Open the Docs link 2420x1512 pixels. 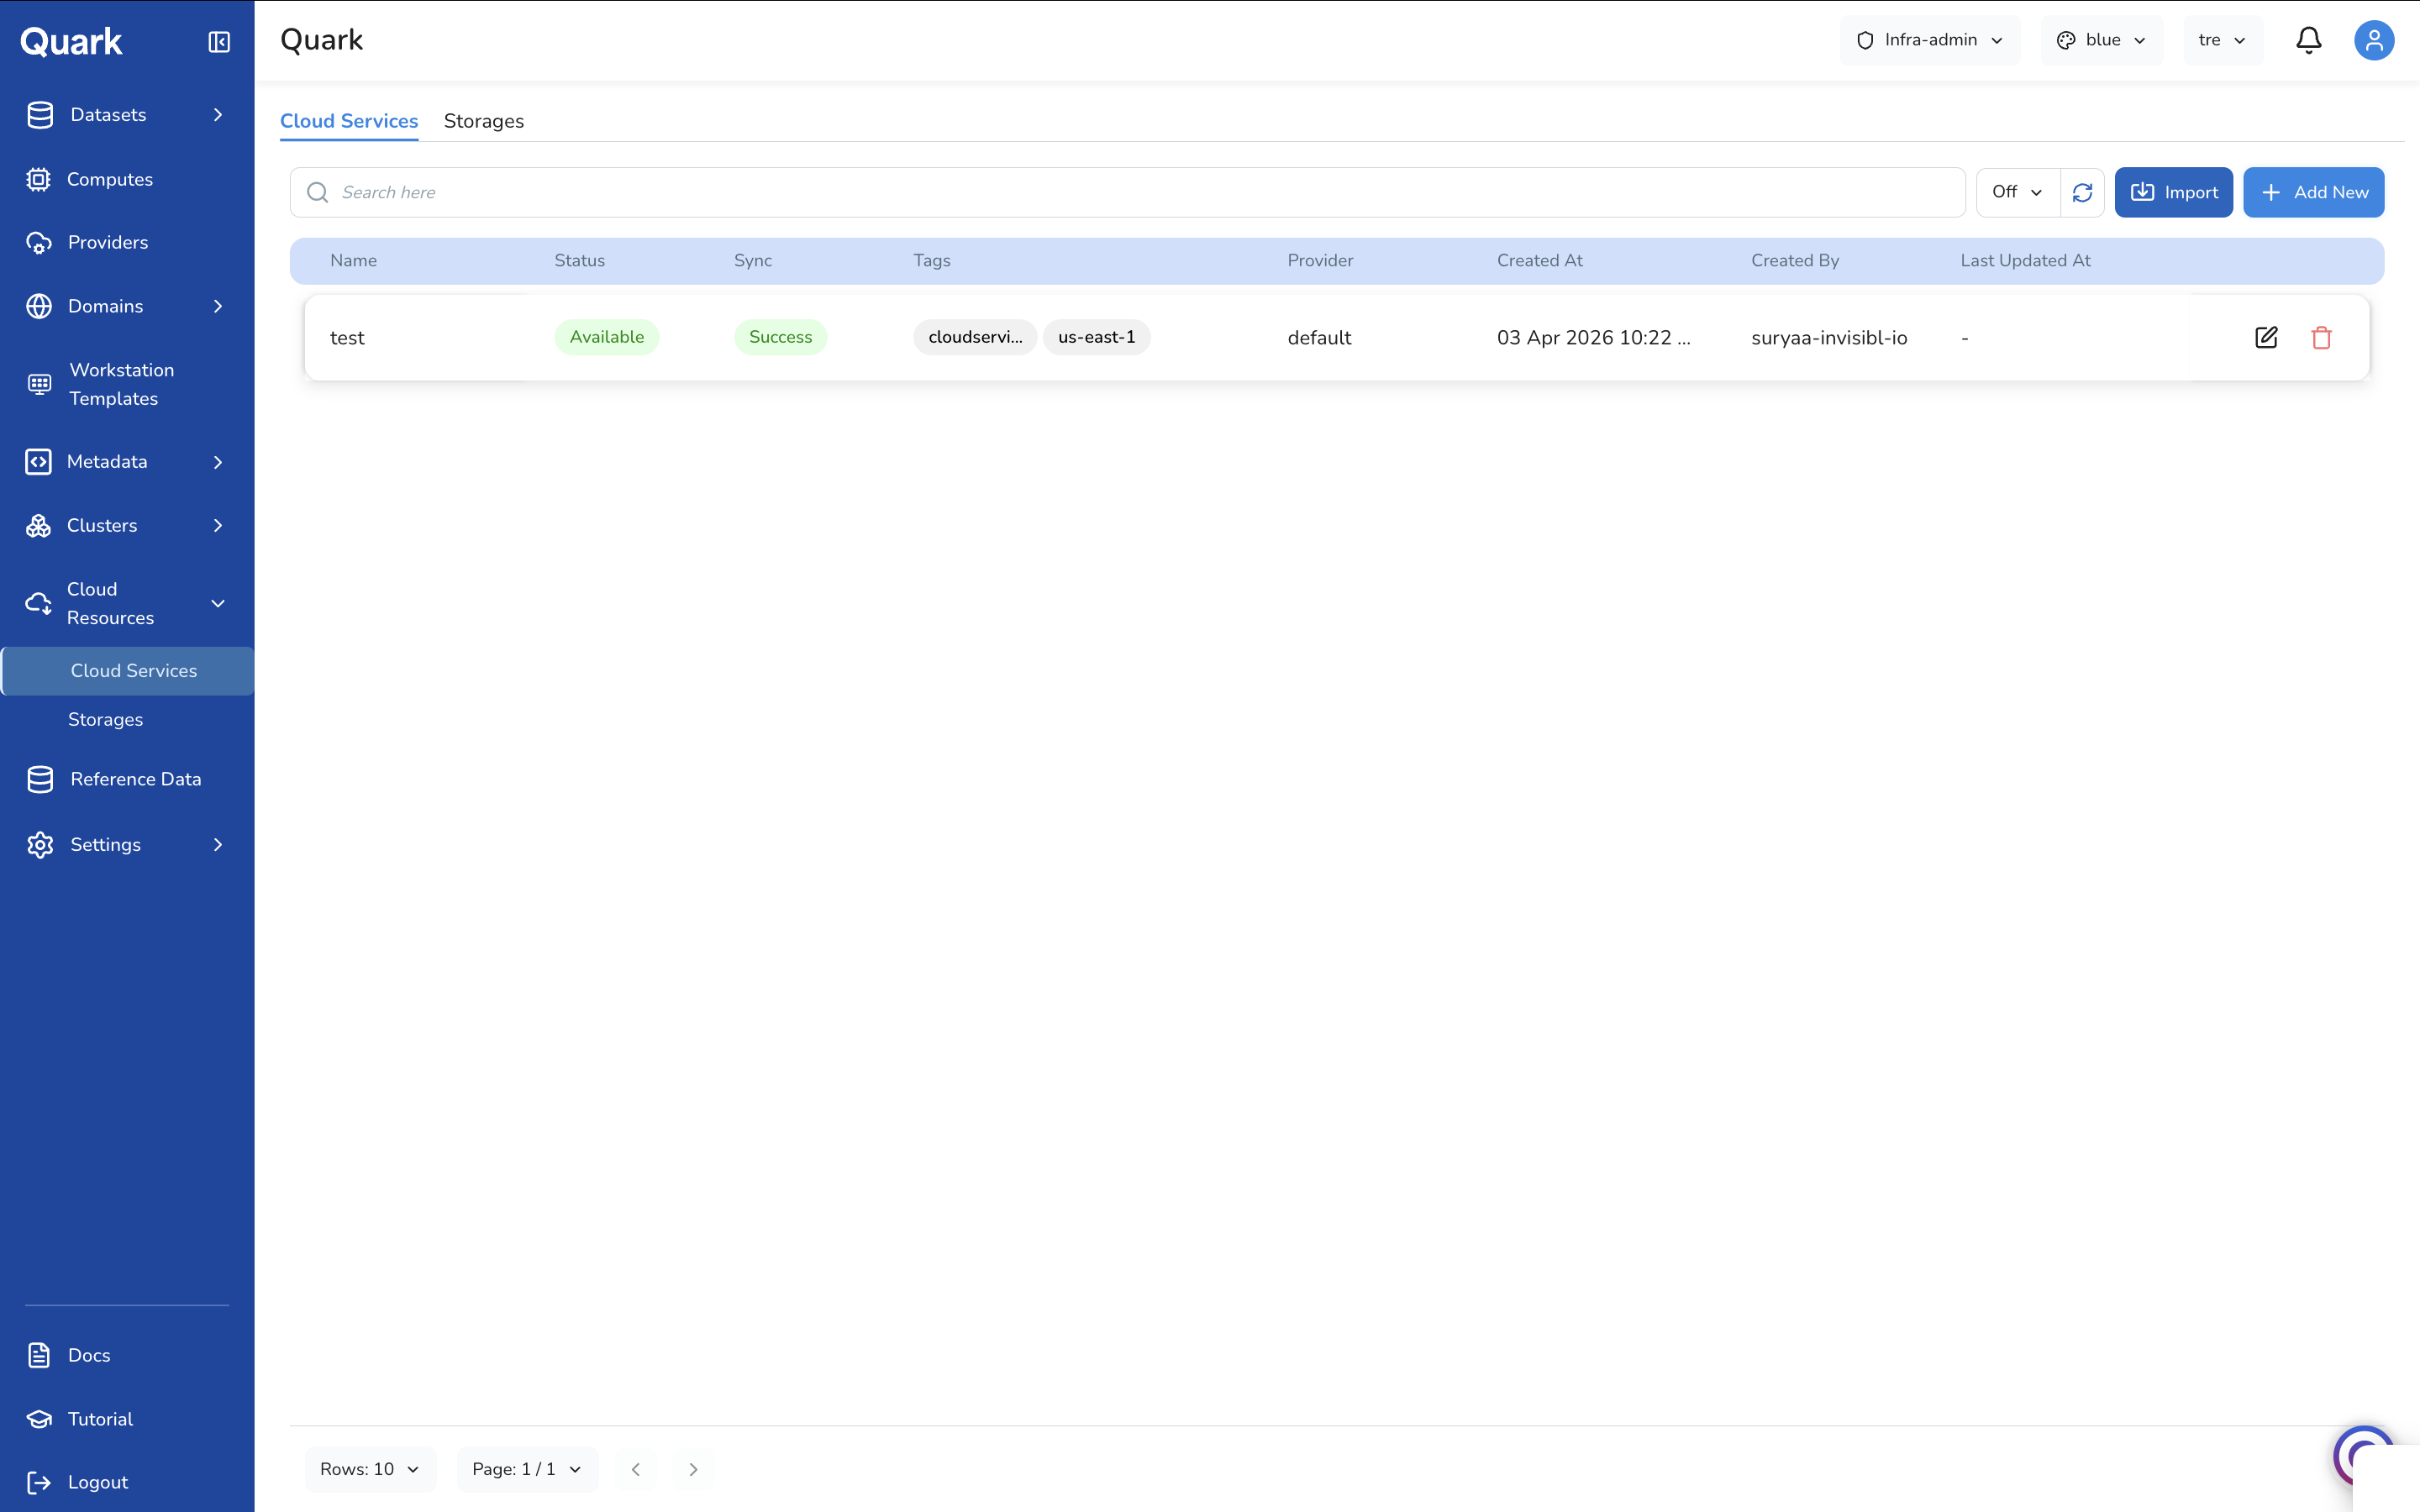click(89, 1355)
